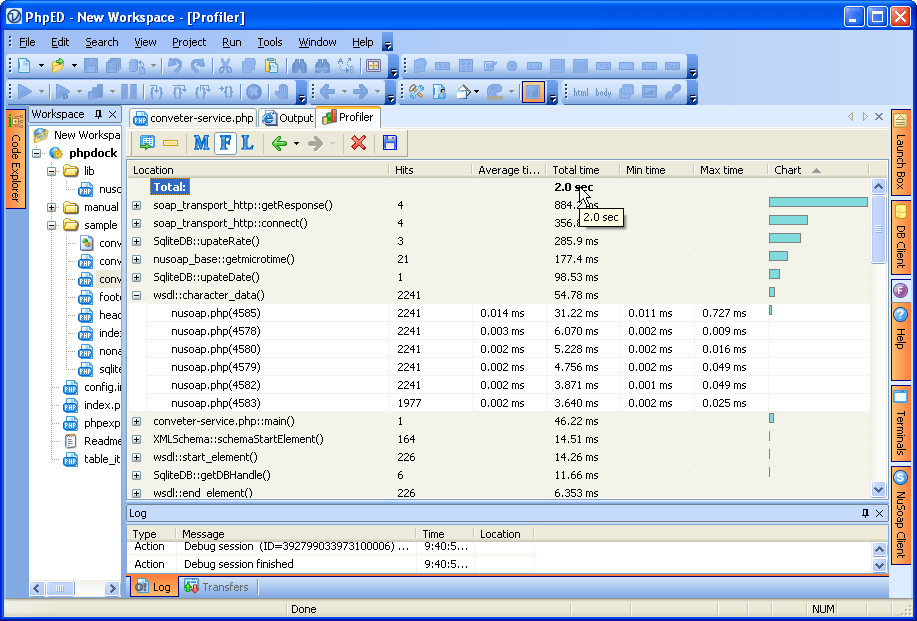Click the Log panel scroll down arrow
Image resolution: width=917 pixels, height=621 pixels.
(879, 565)
